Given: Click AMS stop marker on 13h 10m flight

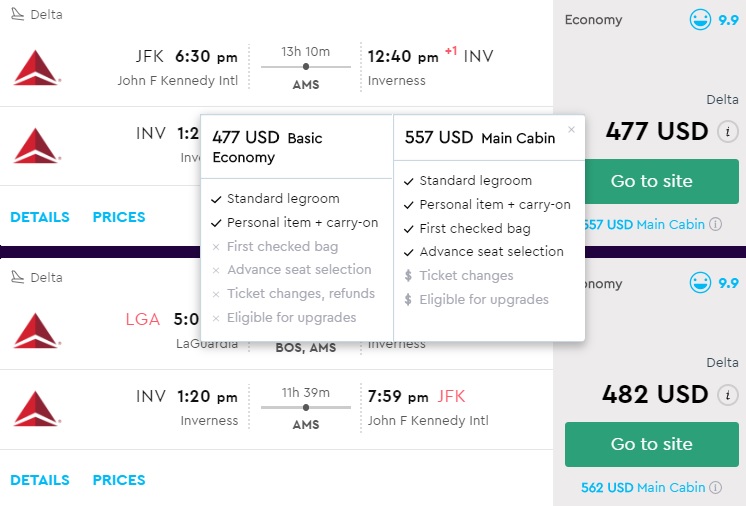Looking at the screenshot, I should (305, 67).
